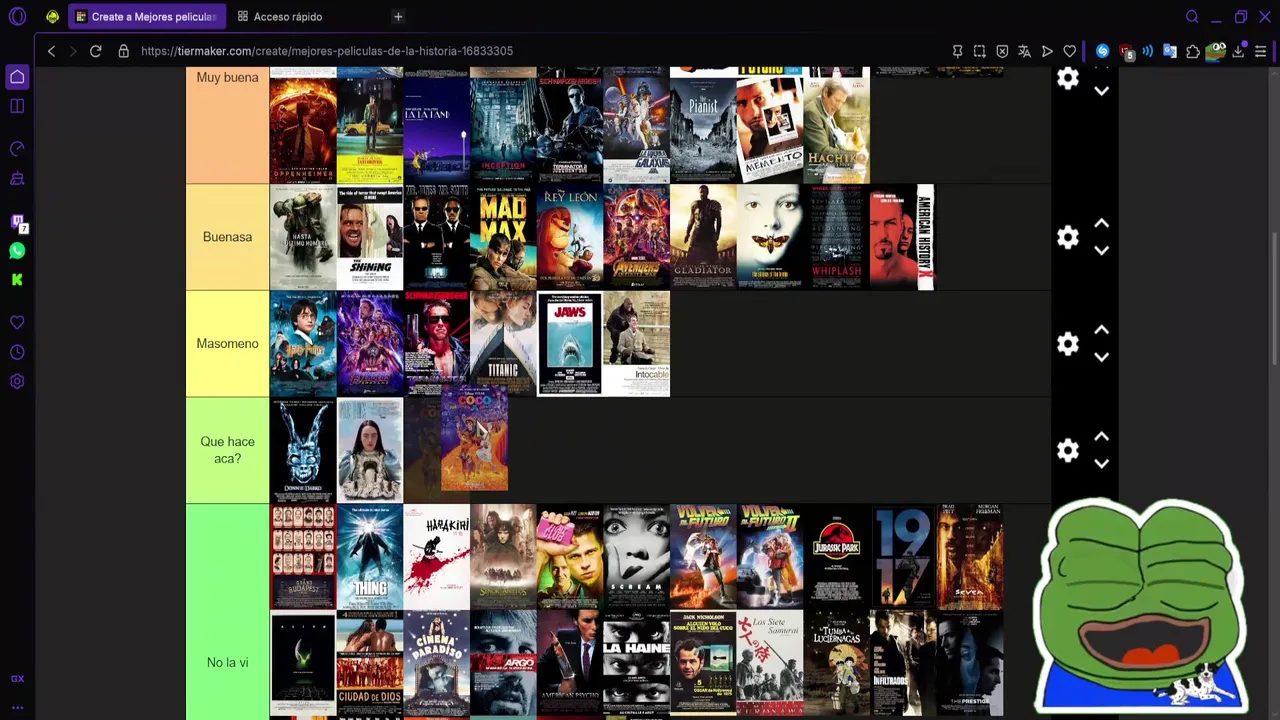Open settings gear for Muy buena row
The width and height of the screenshot is (1280, 720).
(x=1068, y=78)
